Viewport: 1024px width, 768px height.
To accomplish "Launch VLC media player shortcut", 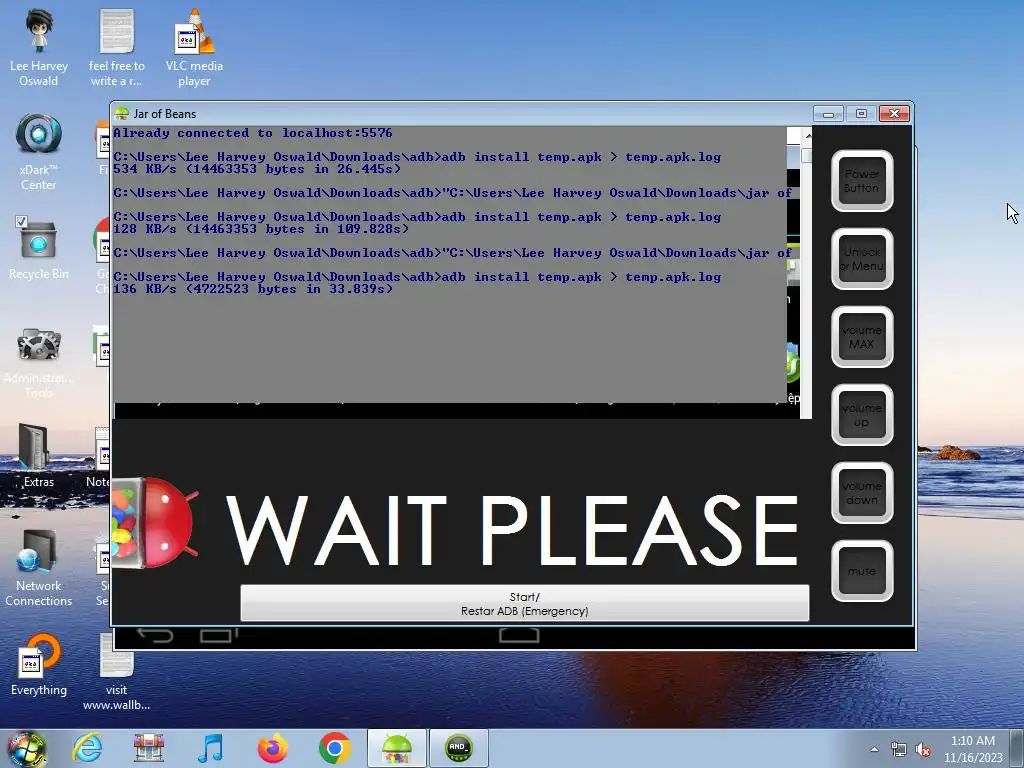I will pyautogui.click(x=194, y=47).
